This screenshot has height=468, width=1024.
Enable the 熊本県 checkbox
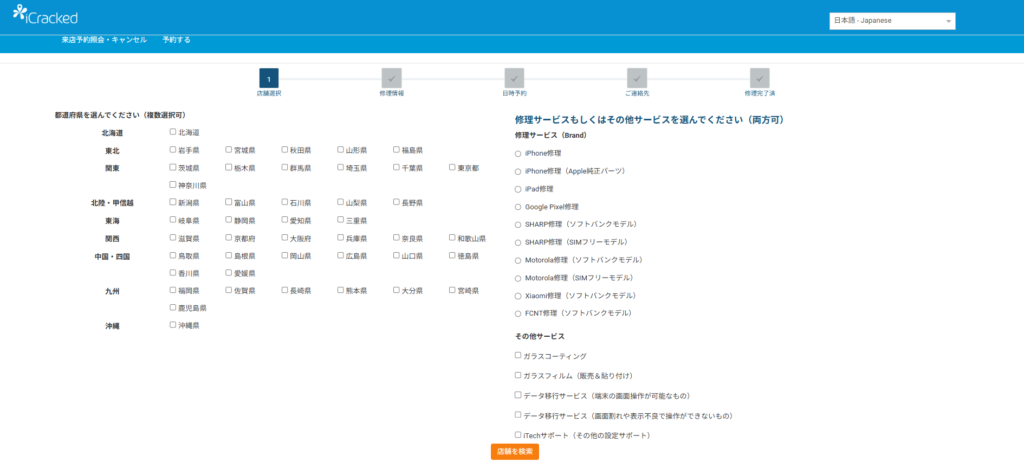(340, 290)
